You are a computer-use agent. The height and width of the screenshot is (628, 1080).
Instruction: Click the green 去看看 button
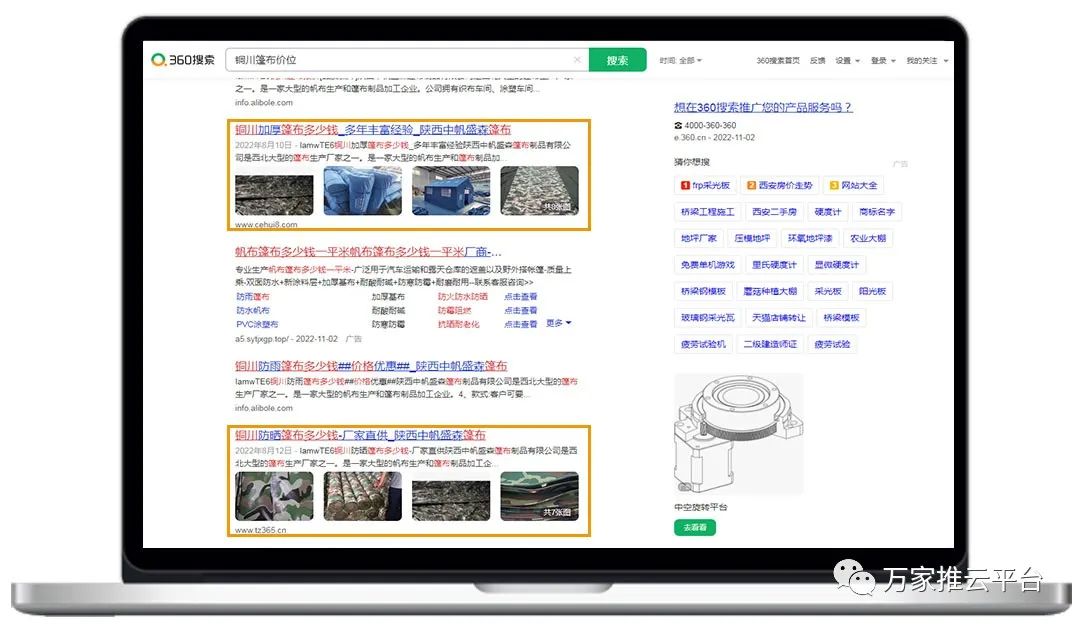pos(695,527)
